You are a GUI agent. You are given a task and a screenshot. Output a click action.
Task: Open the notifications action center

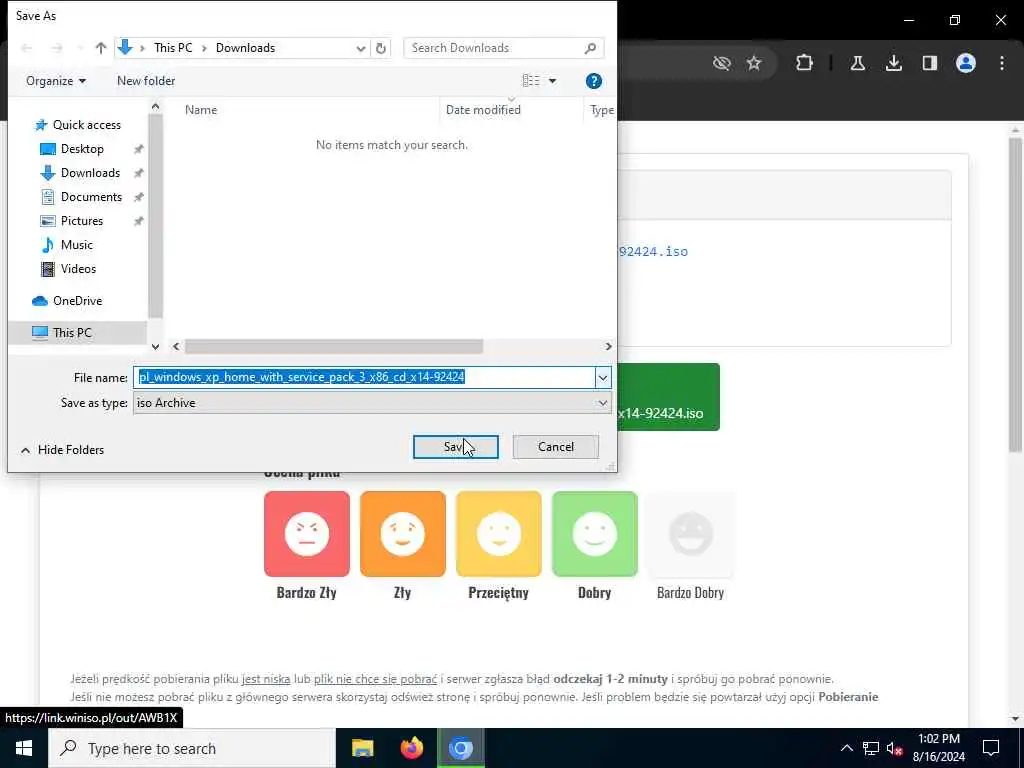(x=991, y=748)
